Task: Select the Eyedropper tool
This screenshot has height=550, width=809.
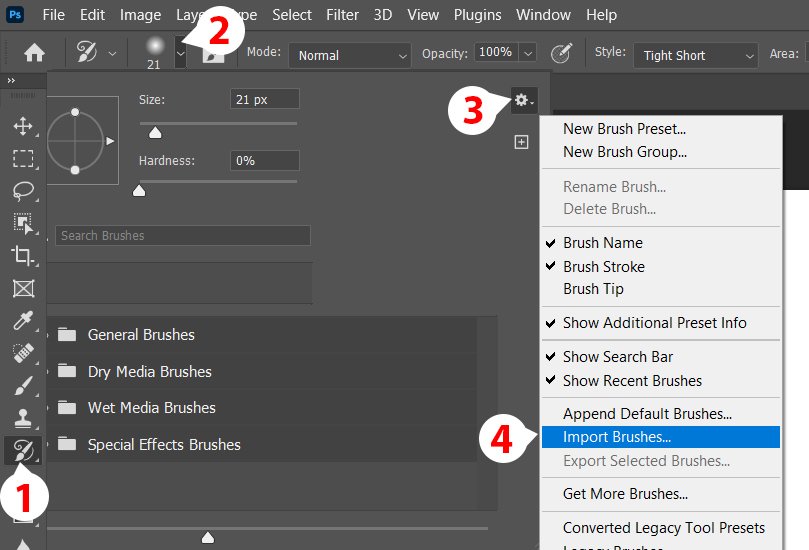Action: [23, 320]
